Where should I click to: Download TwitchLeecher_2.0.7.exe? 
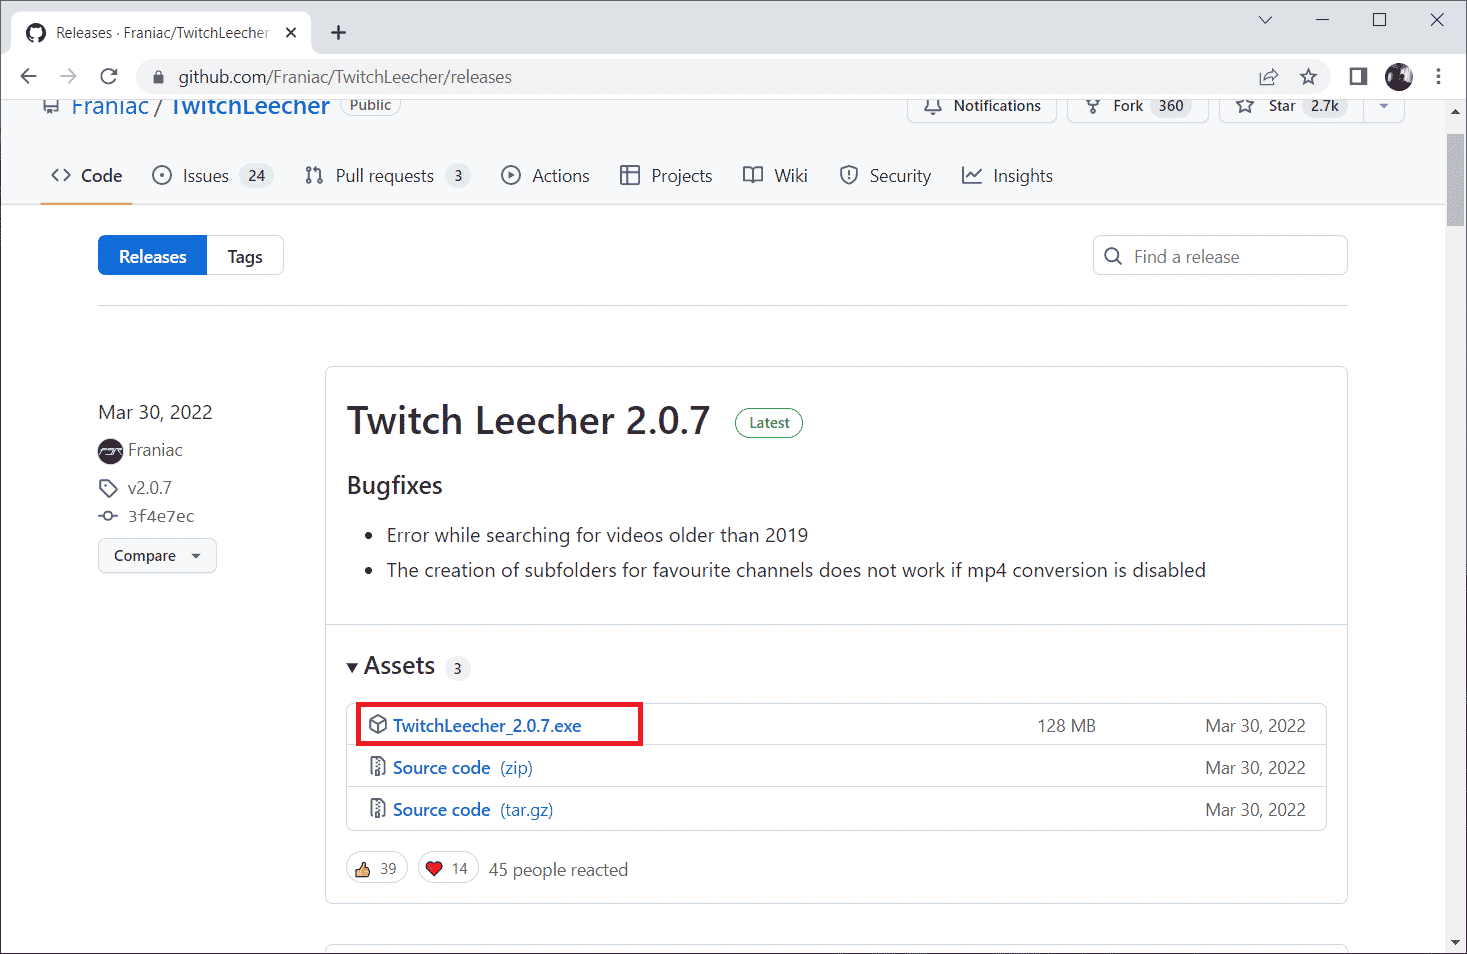coord(487,726)
